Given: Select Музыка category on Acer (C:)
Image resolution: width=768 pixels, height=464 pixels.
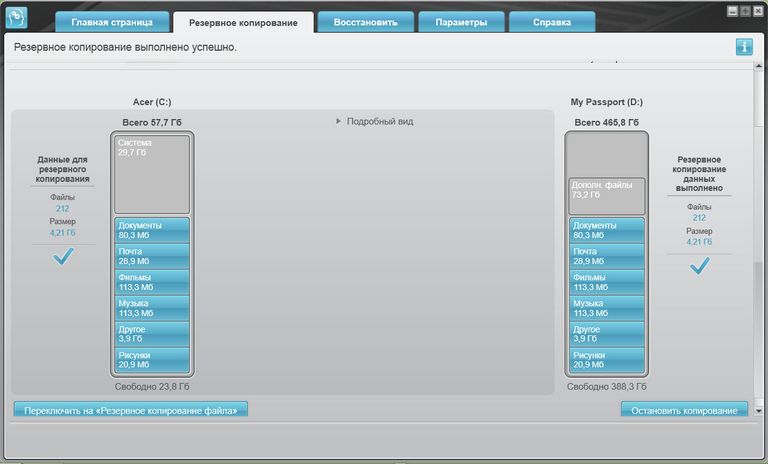Looking at the screenshot, I should 152,308.
